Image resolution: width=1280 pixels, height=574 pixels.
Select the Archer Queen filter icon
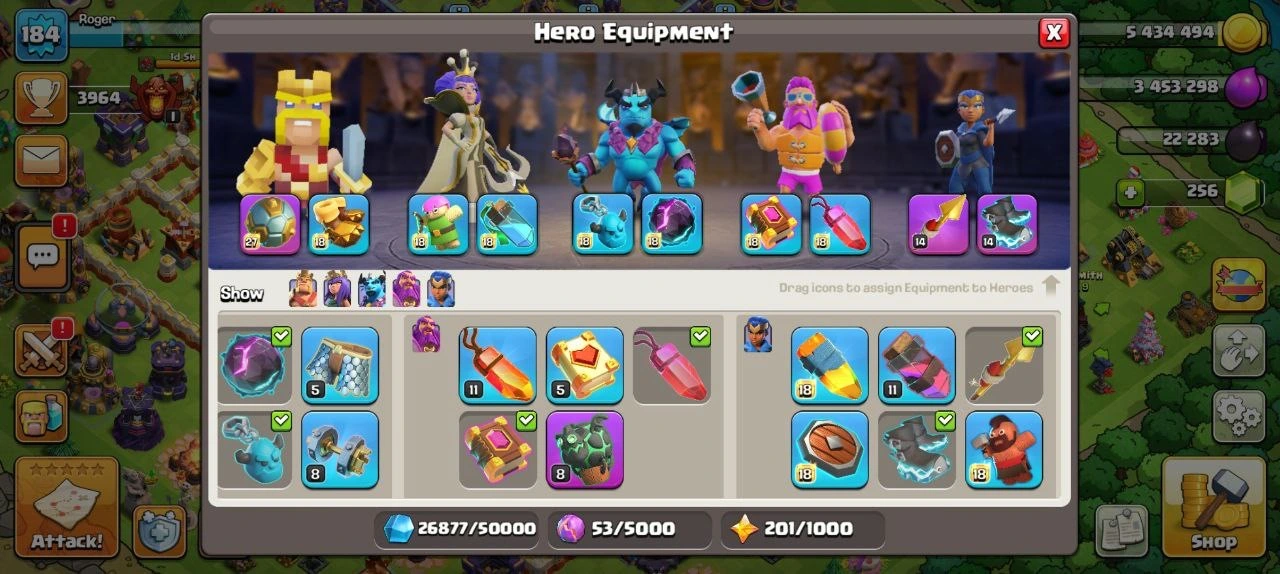point(337,289)
